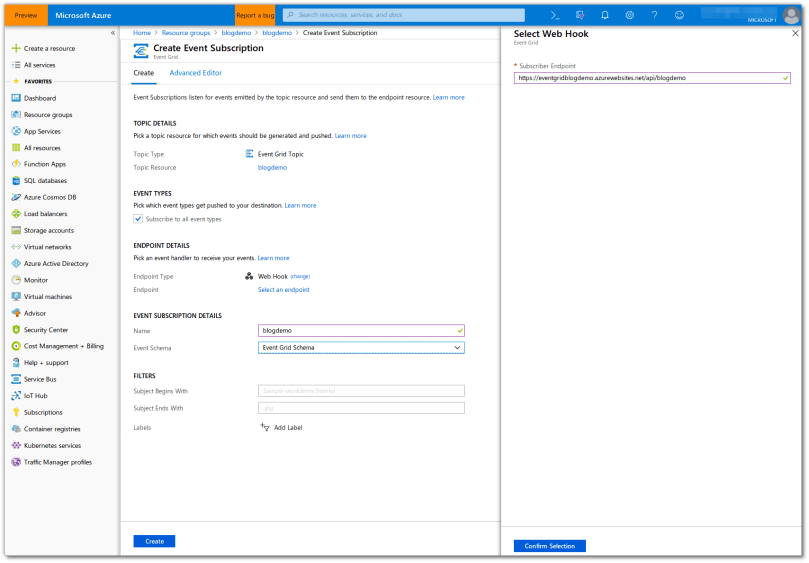Click the blue Create button

tap(154, 541)
